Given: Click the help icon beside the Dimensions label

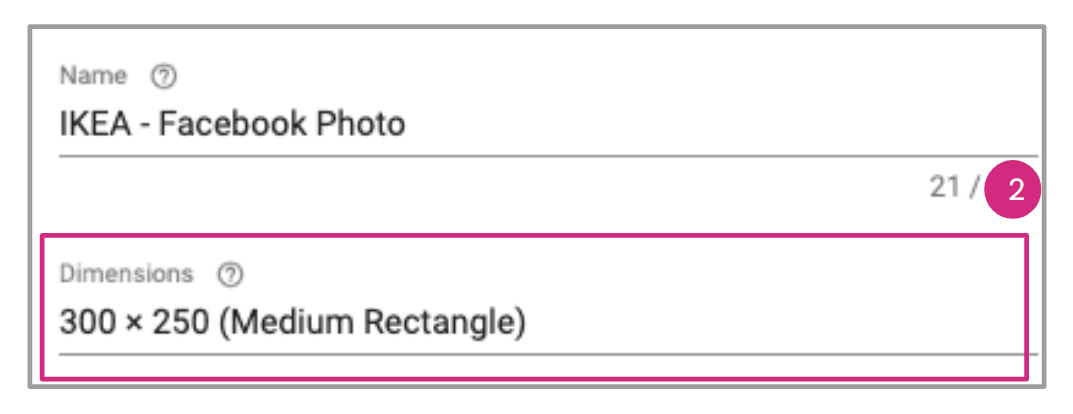Looking at the screenshot, I should point(231,273).
